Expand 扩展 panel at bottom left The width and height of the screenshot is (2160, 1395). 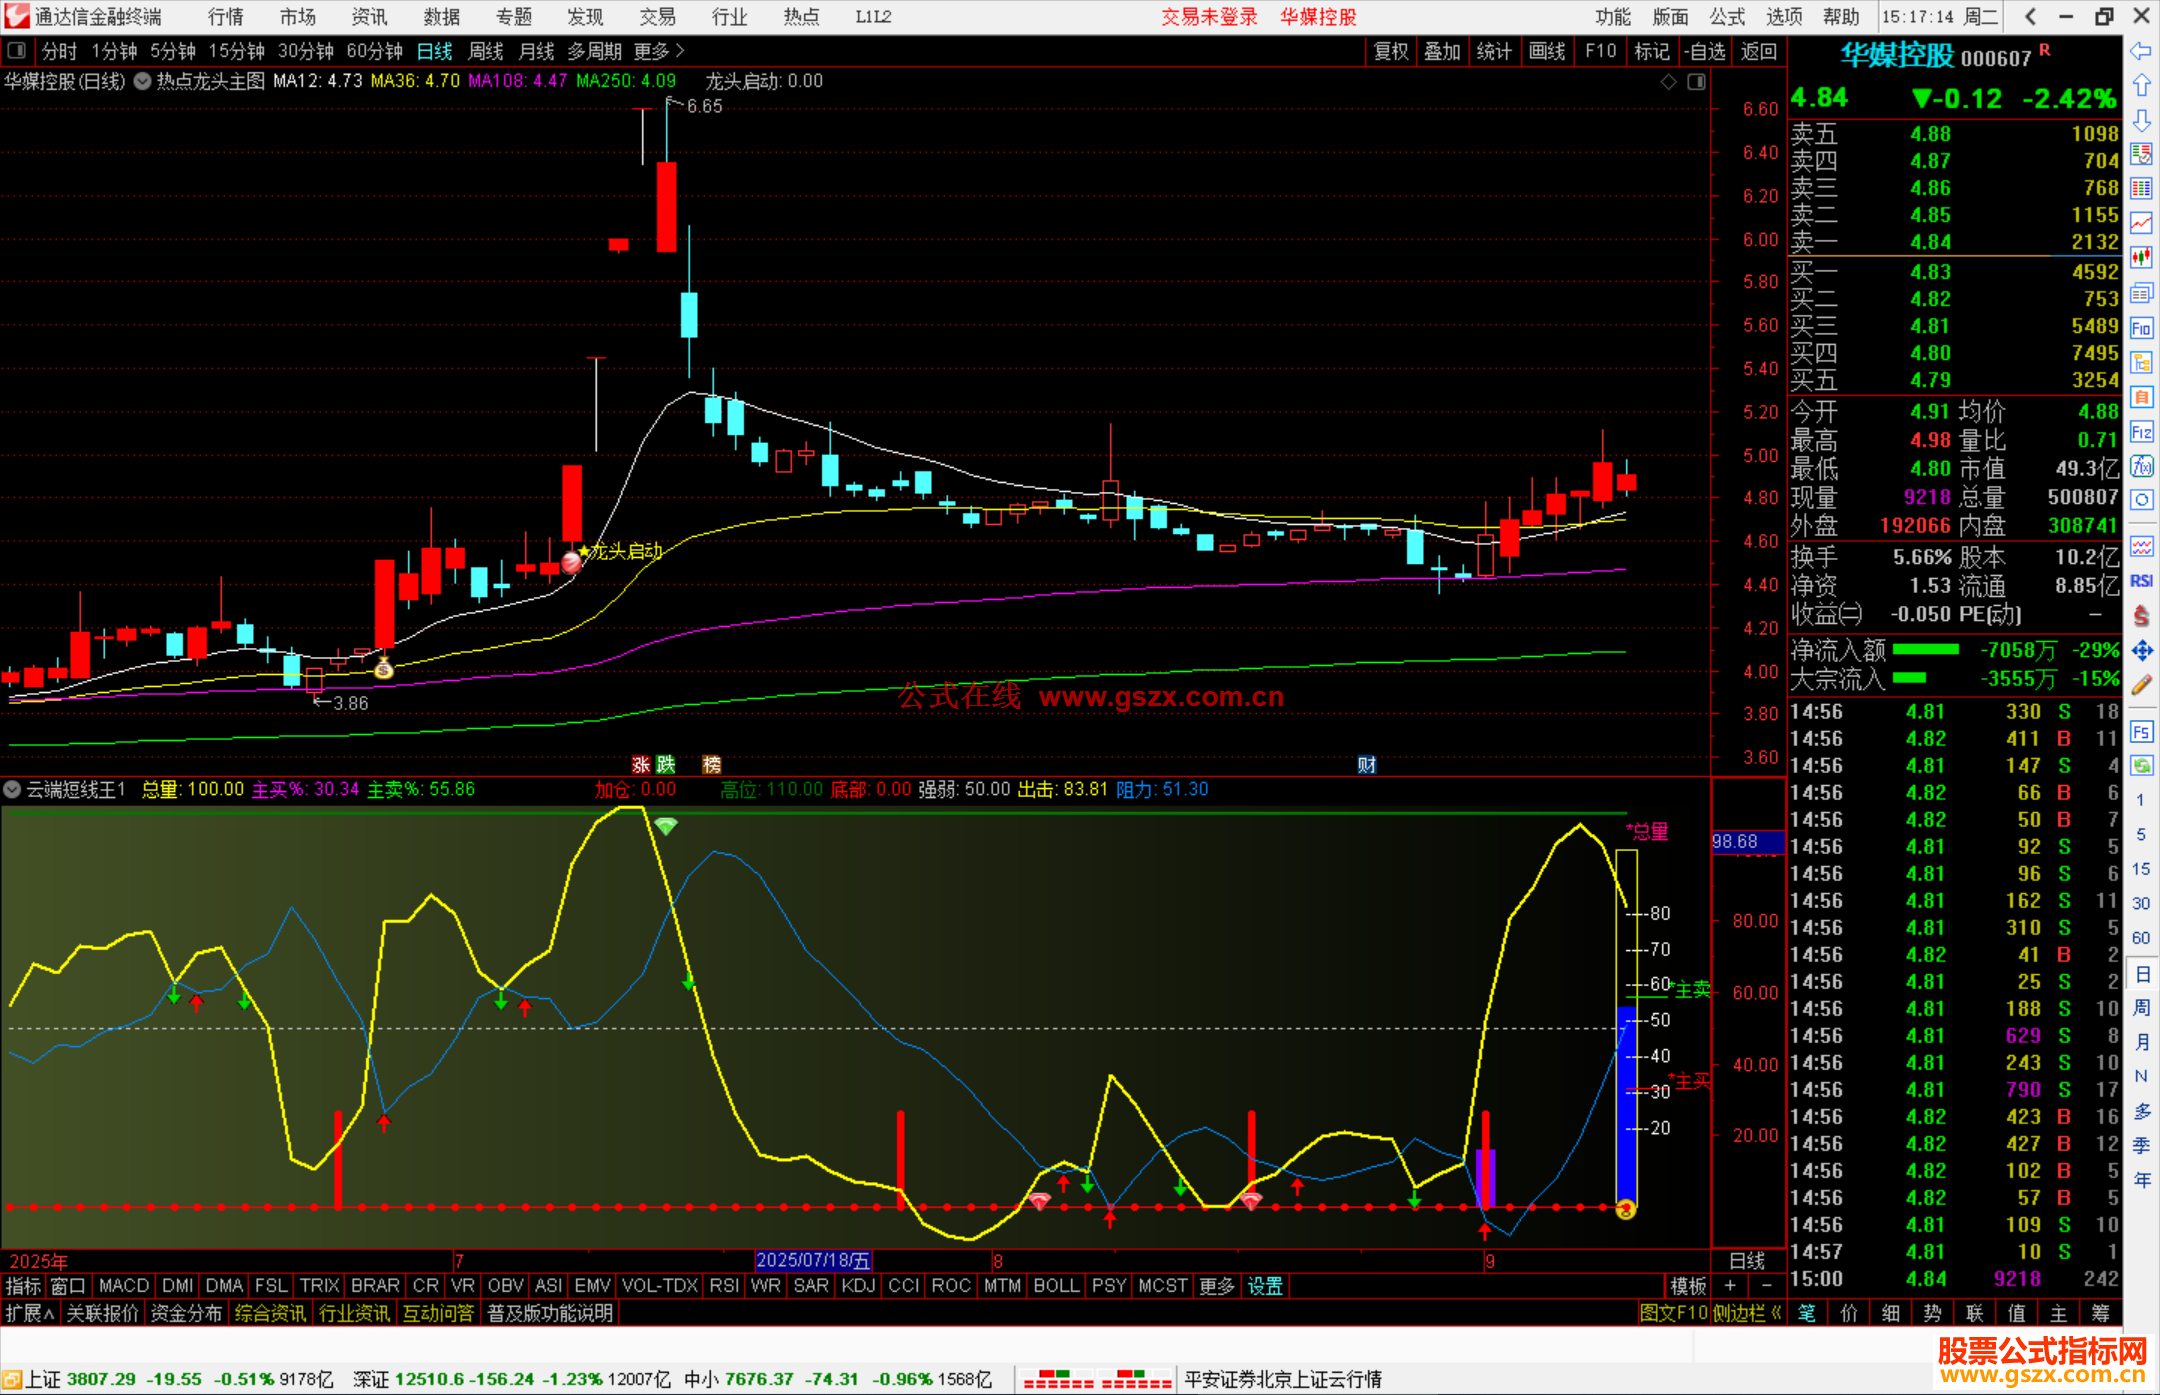point(30,1313)
